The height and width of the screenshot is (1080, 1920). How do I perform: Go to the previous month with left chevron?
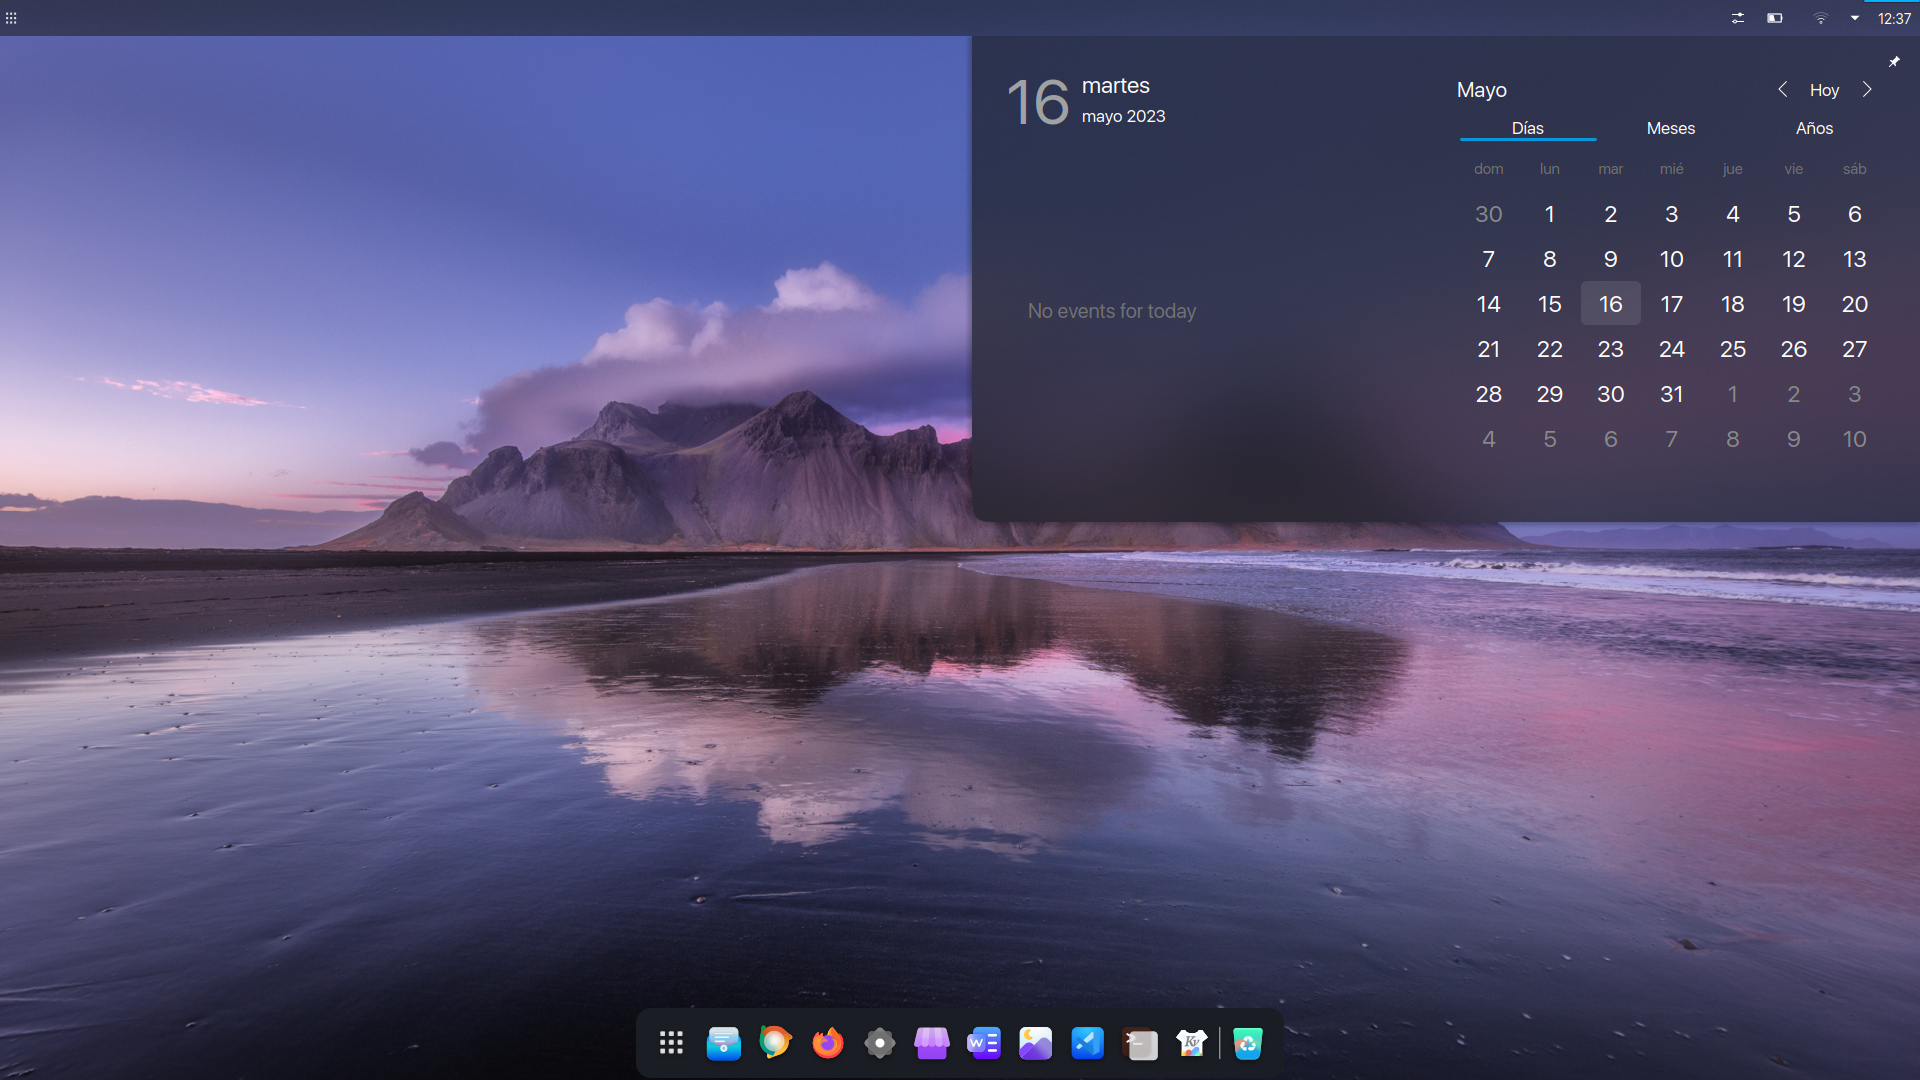click(1782, 89)
